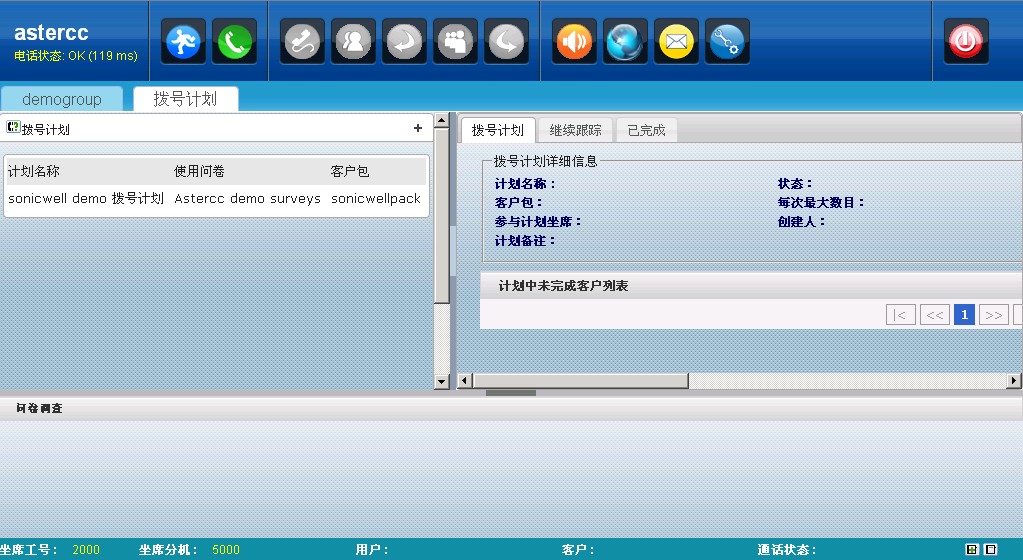
Task: Click the right arrow of horizontal scrollbar
Action: click(1014, 381)
